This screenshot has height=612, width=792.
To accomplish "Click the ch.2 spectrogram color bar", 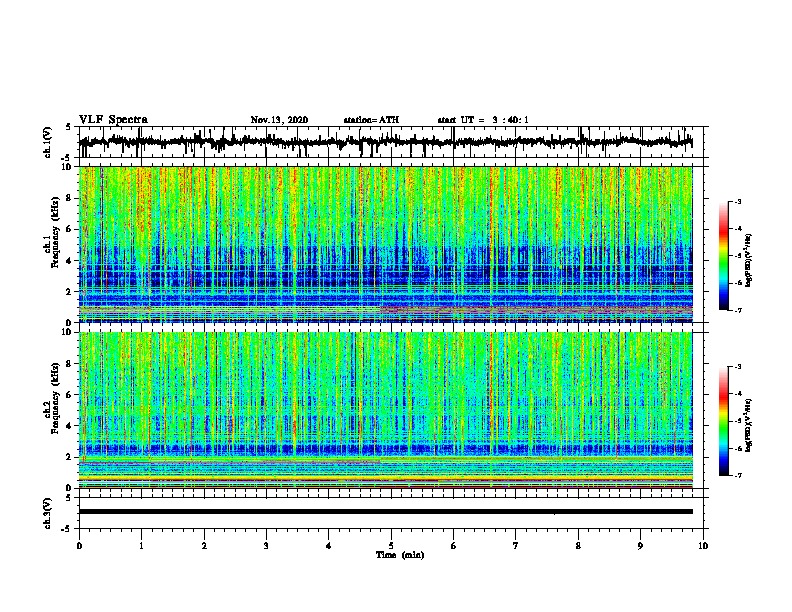I will [x=723, y=421].
